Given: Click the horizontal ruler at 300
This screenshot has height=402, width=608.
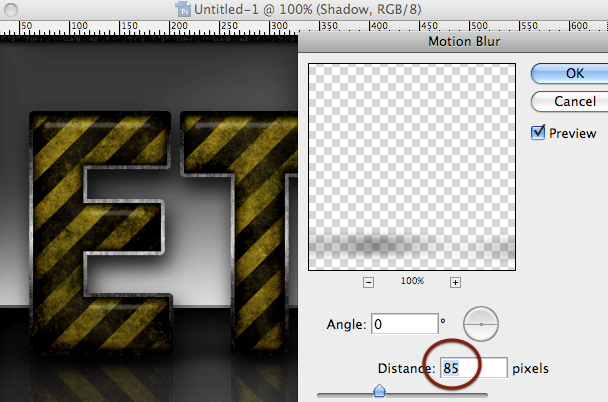Looking at the screenshot, I should click(x=279, y=26).
